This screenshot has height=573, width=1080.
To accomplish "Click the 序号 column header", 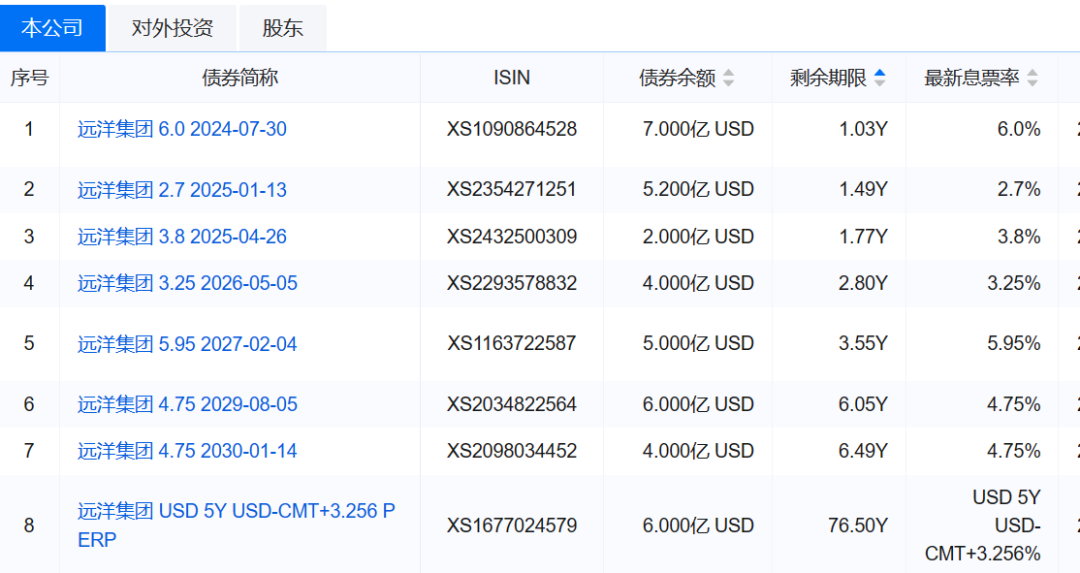I will 29,78.
